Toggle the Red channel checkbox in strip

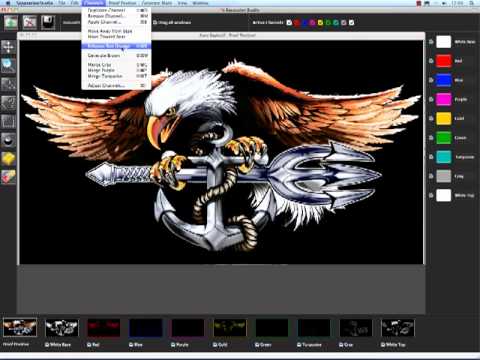[x=89, y=345]
